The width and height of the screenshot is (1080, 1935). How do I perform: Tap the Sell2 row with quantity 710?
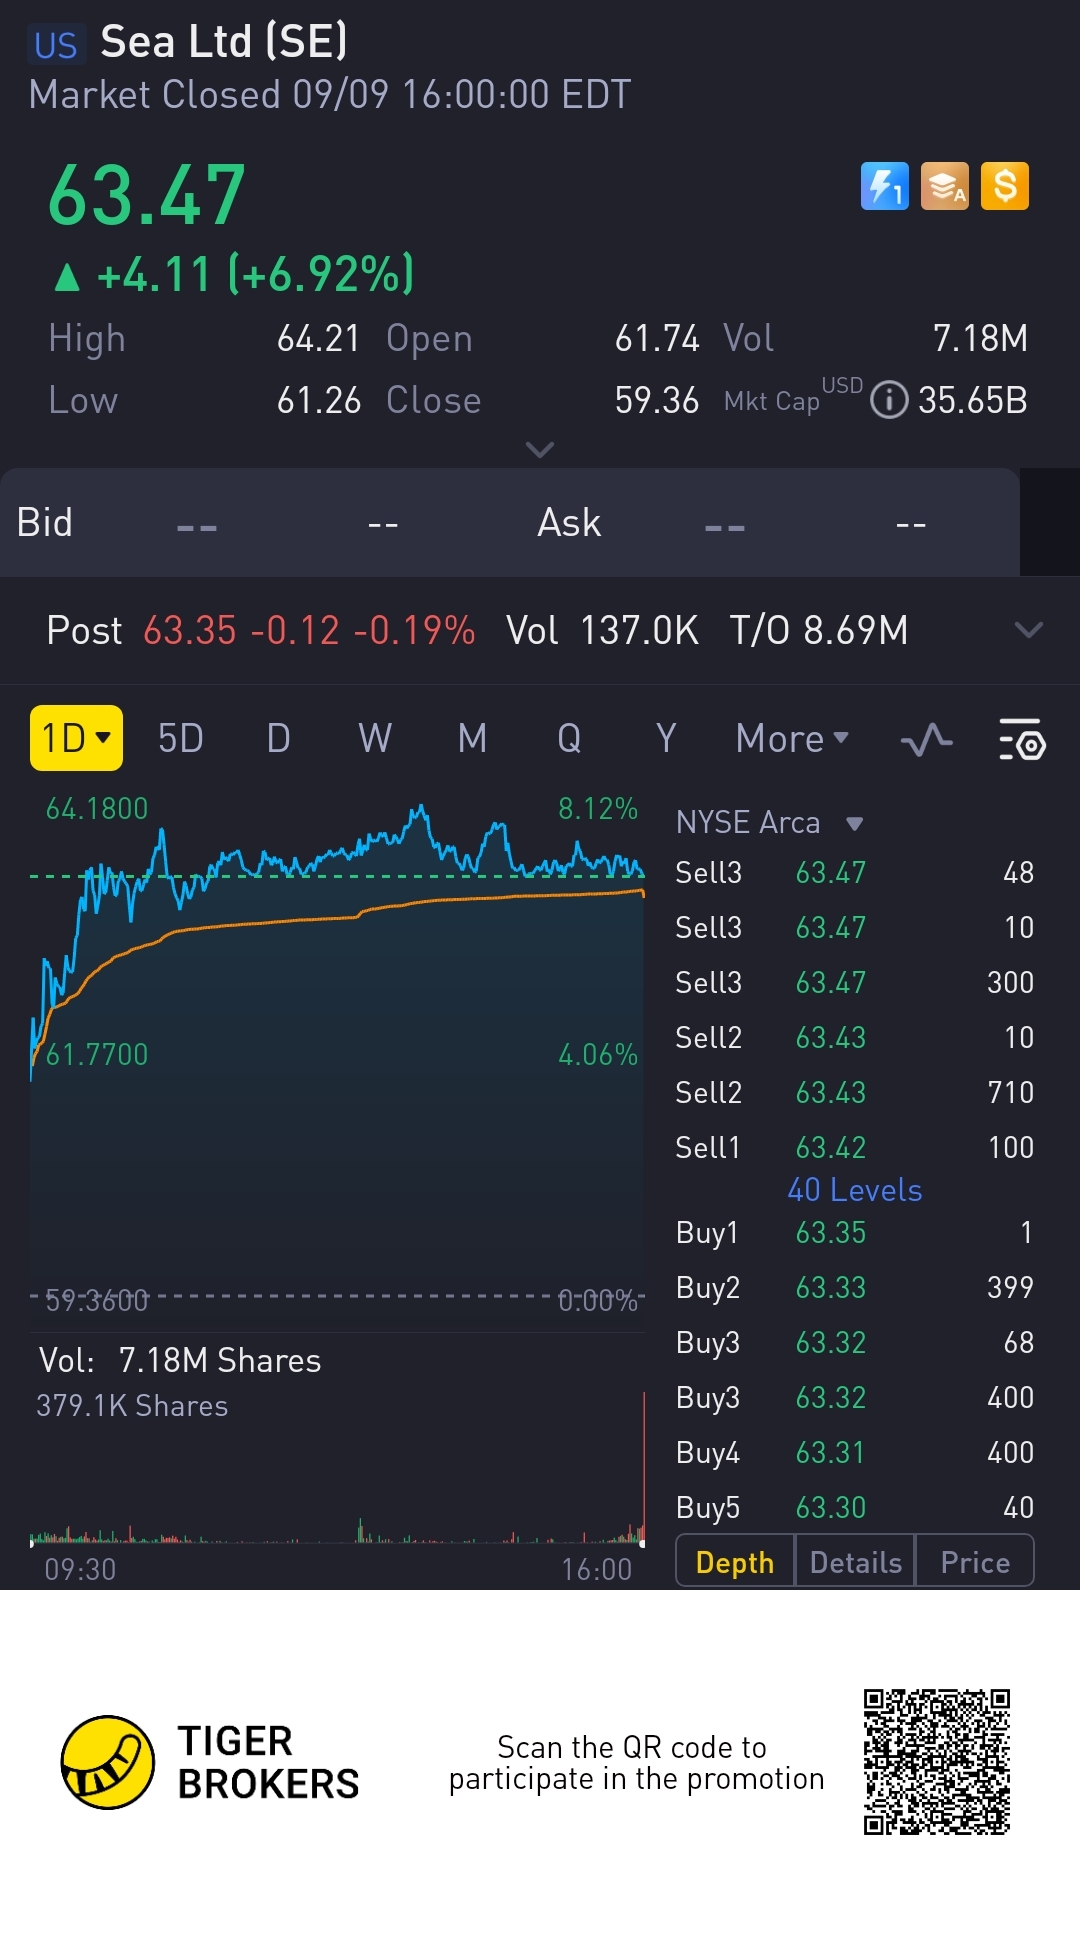pos(855,1092)
